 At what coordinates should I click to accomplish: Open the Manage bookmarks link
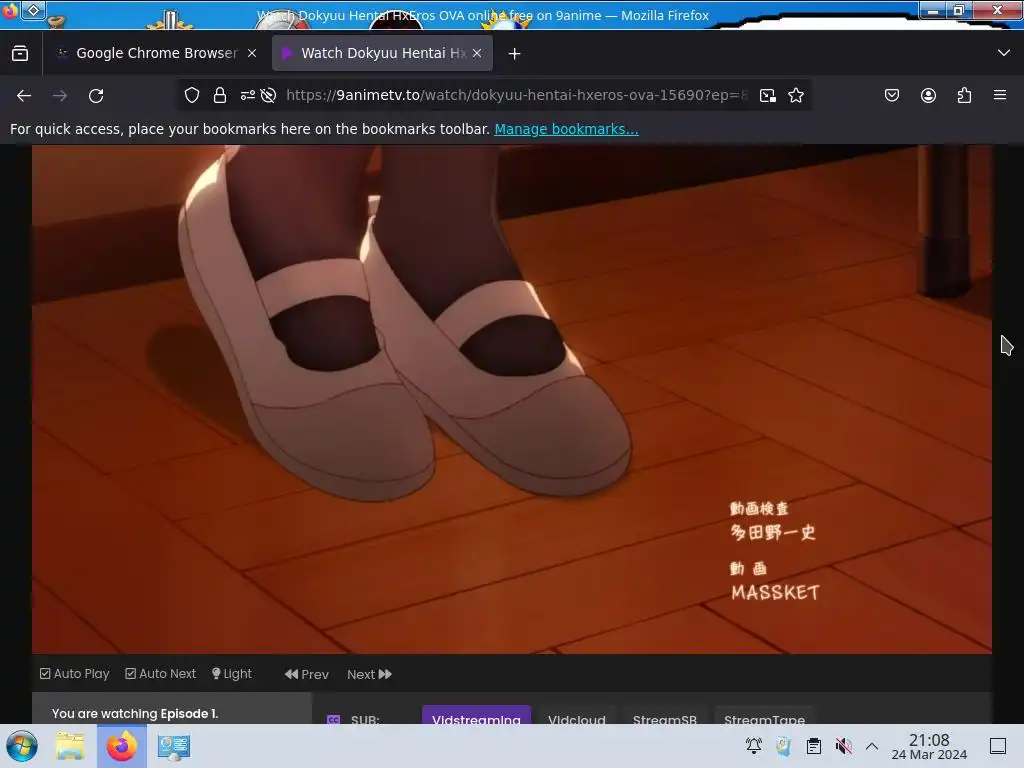(x=566, y=129)
